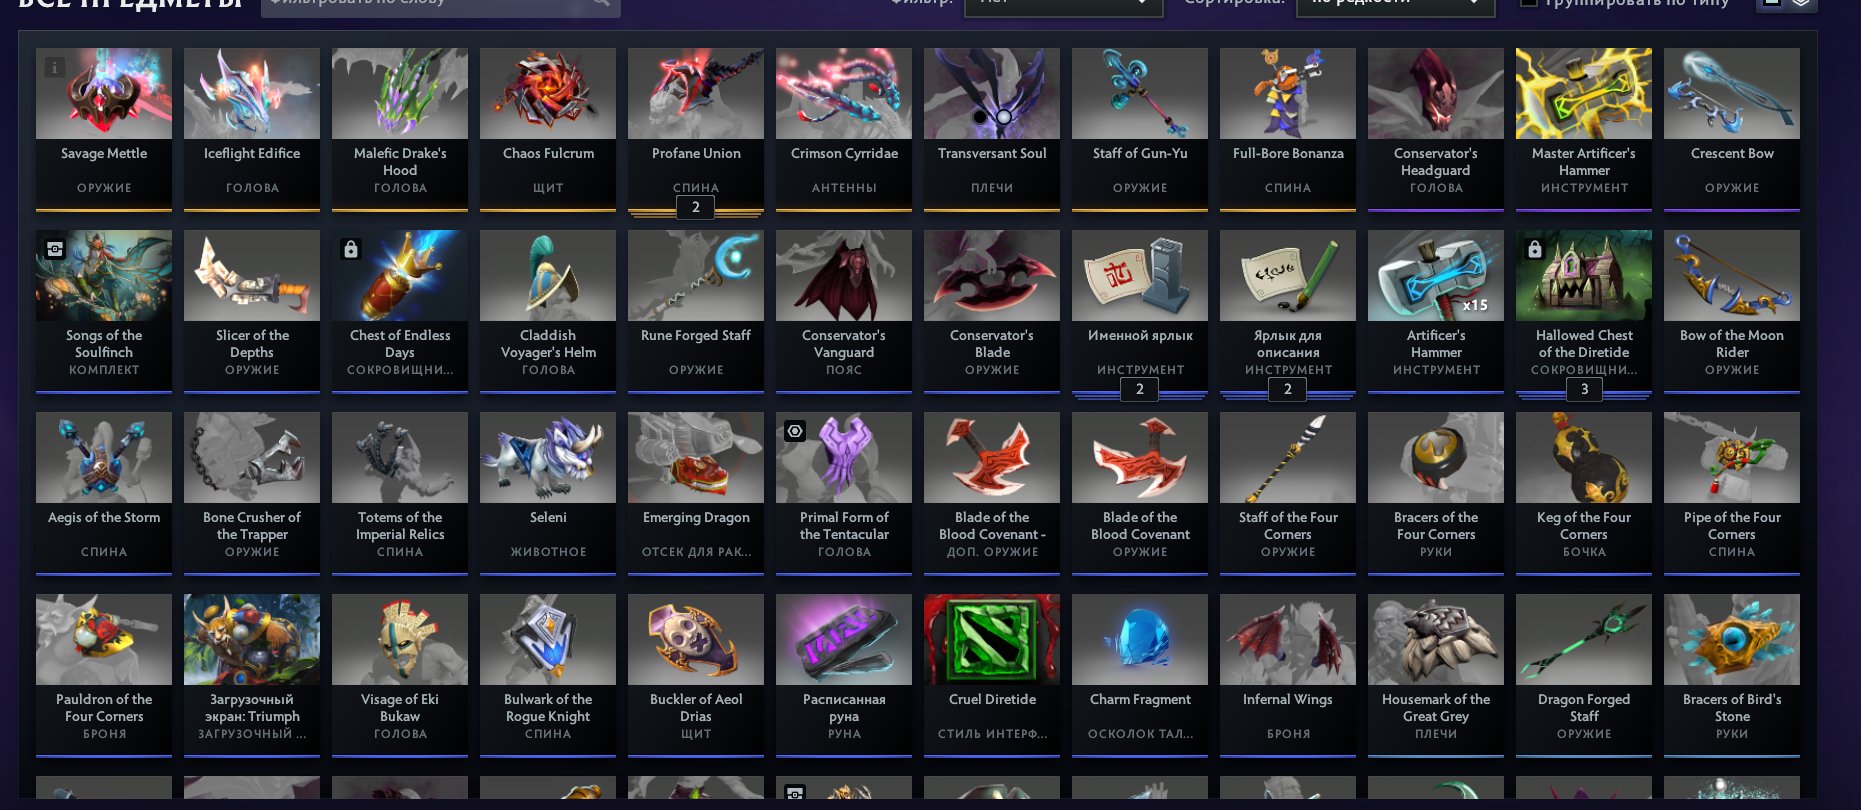Select the Savage Mettle weapon item
Image resolution: width=1861 pixels, height=810 pixels.
[x=104, y=129]
